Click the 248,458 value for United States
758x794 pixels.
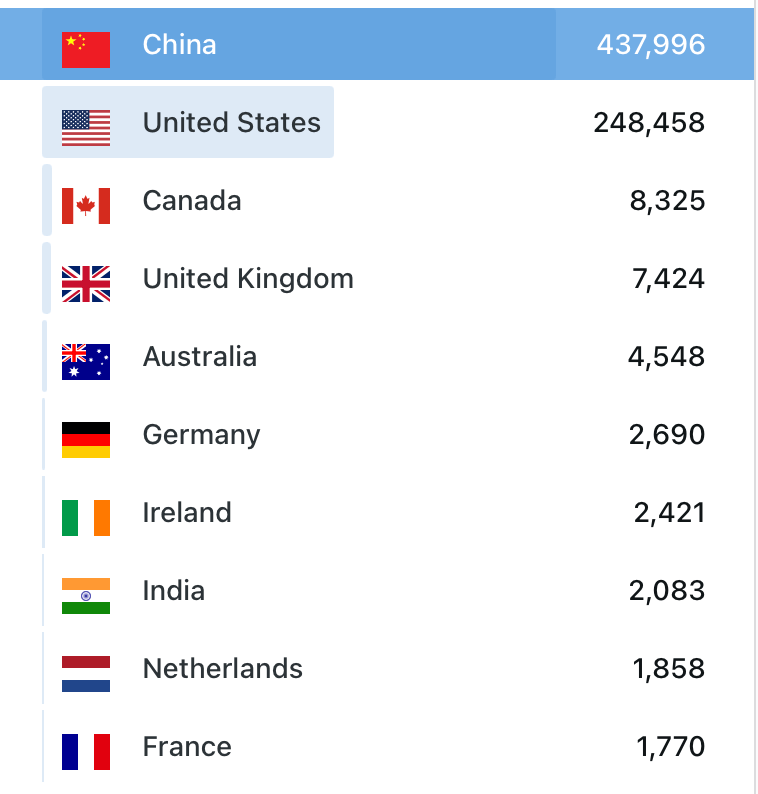coord(649,123)
